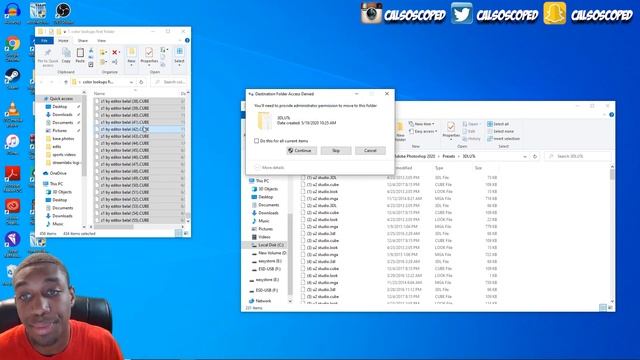Click Select none in the 3DLUTs window
Viewport: 640px width, 360px height.
tap(500, 131)
